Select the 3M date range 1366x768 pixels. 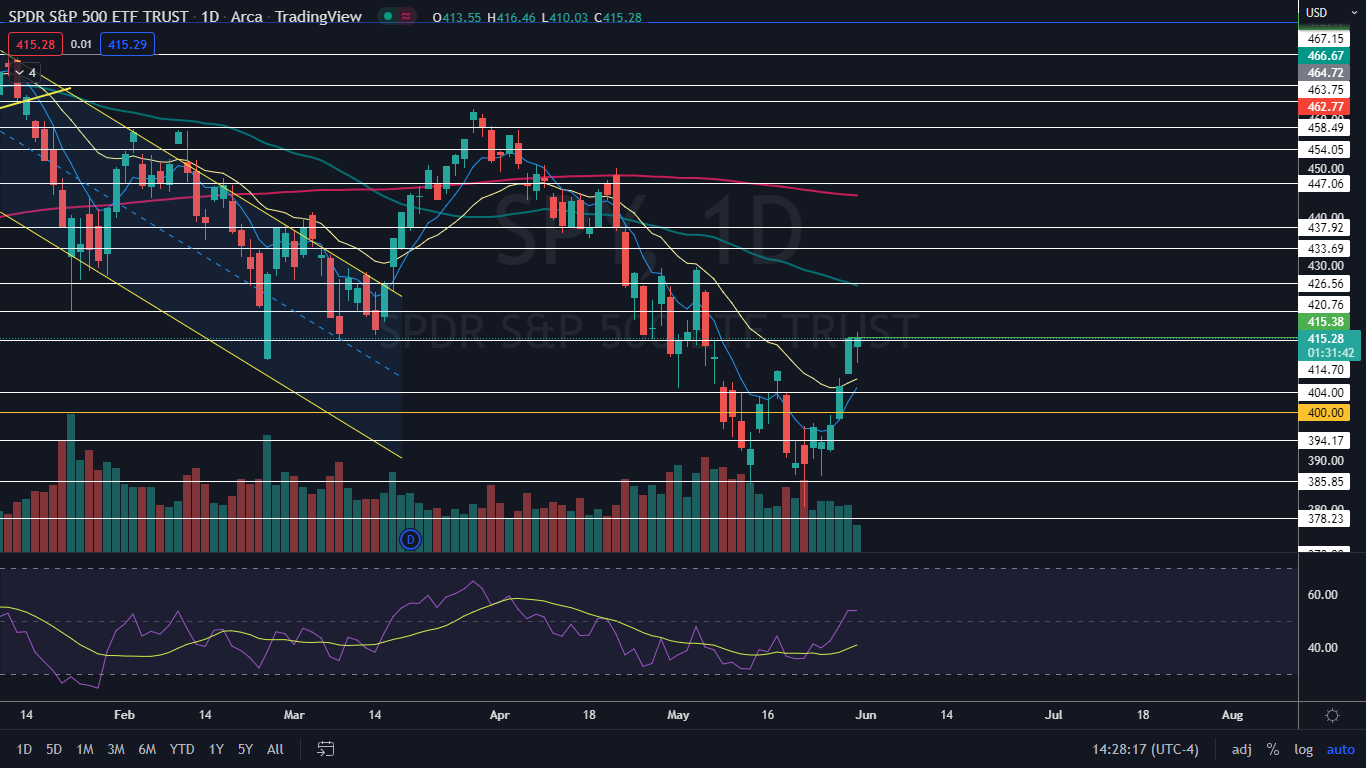(x=116, y=749)
